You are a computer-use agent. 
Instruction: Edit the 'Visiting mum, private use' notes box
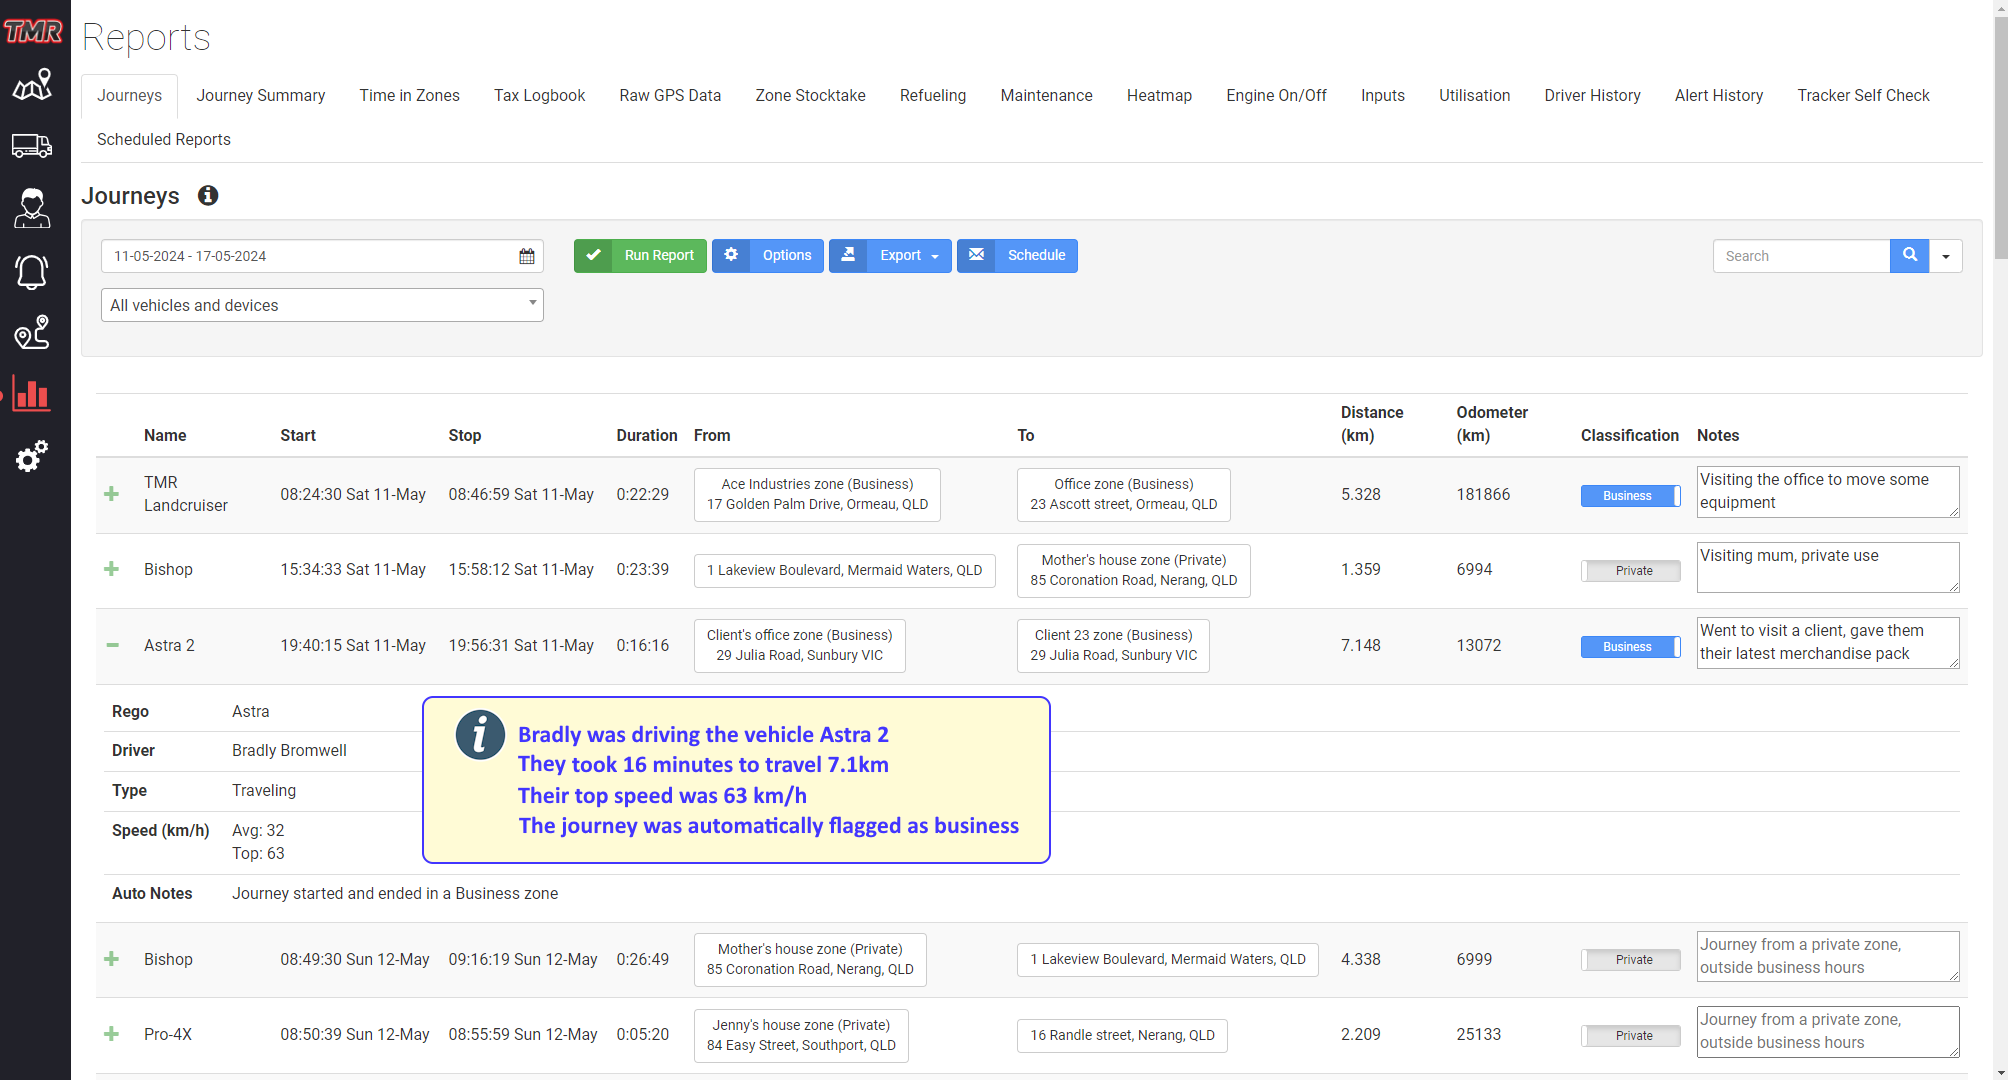1828,567
